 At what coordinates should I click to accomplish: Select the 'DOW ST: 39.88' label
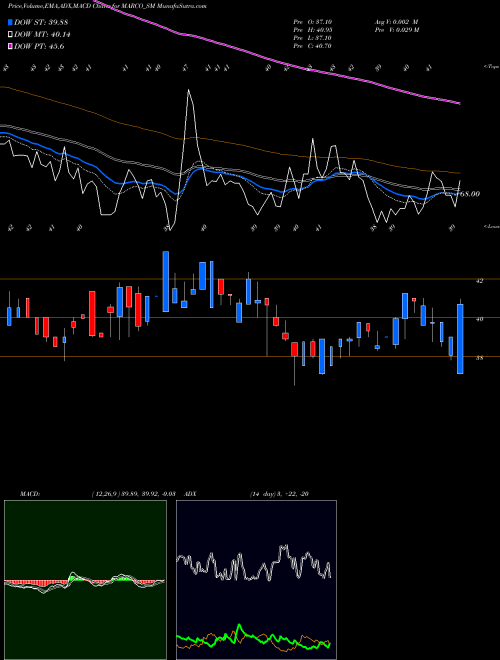41,22
